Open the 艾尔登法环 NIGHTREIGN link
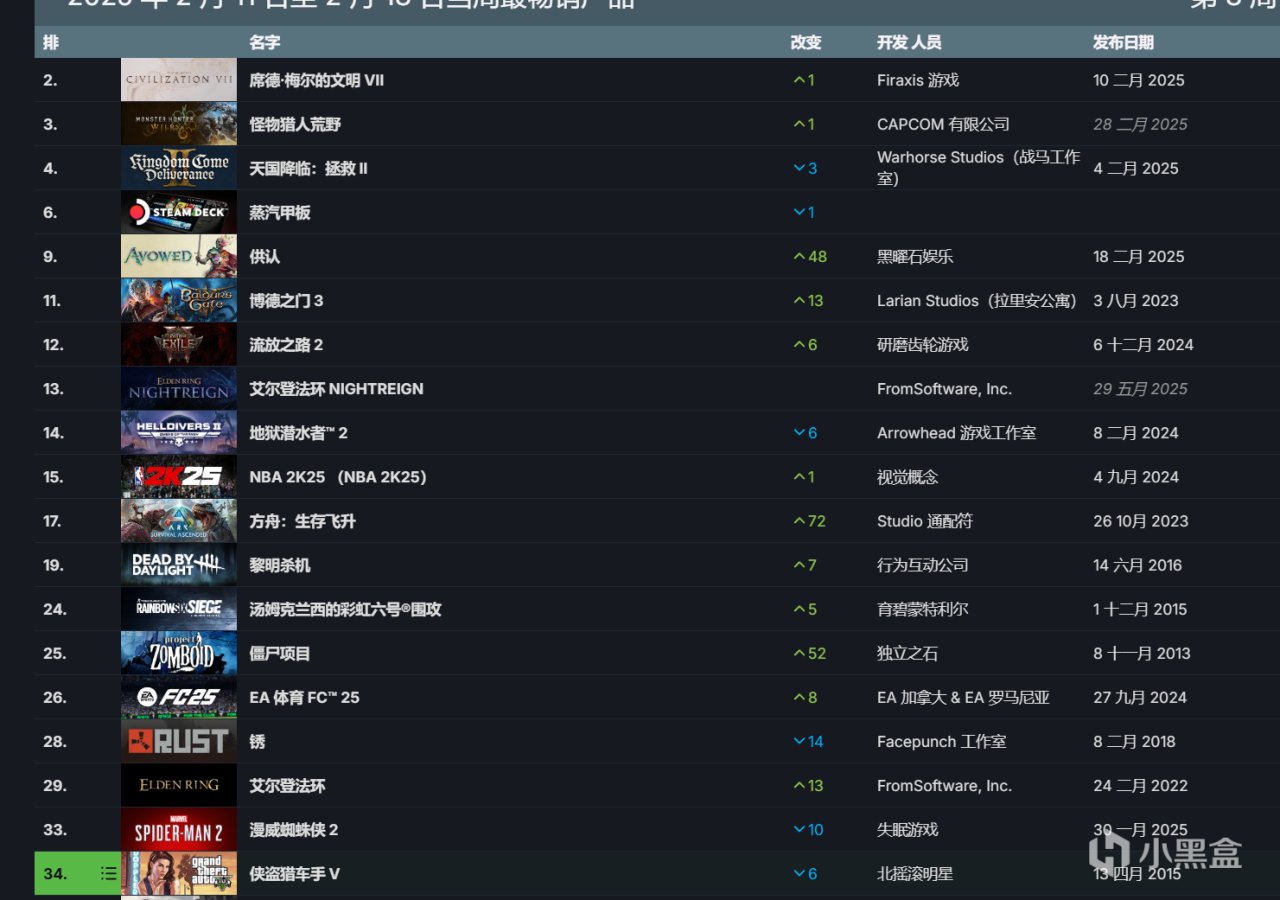 (336, 388)
